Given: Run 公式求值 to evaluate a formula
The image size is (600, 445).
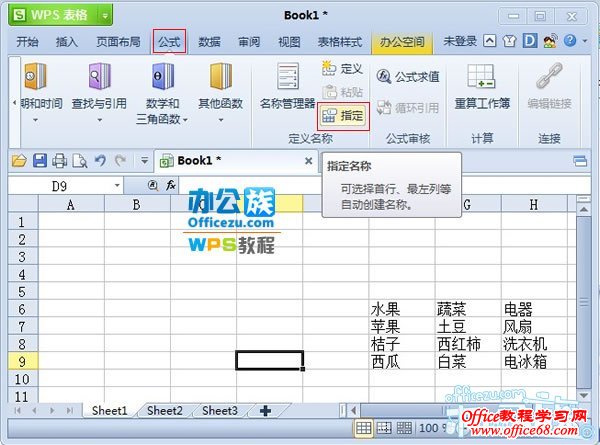Looking at the screenshot, I should 408,77.
